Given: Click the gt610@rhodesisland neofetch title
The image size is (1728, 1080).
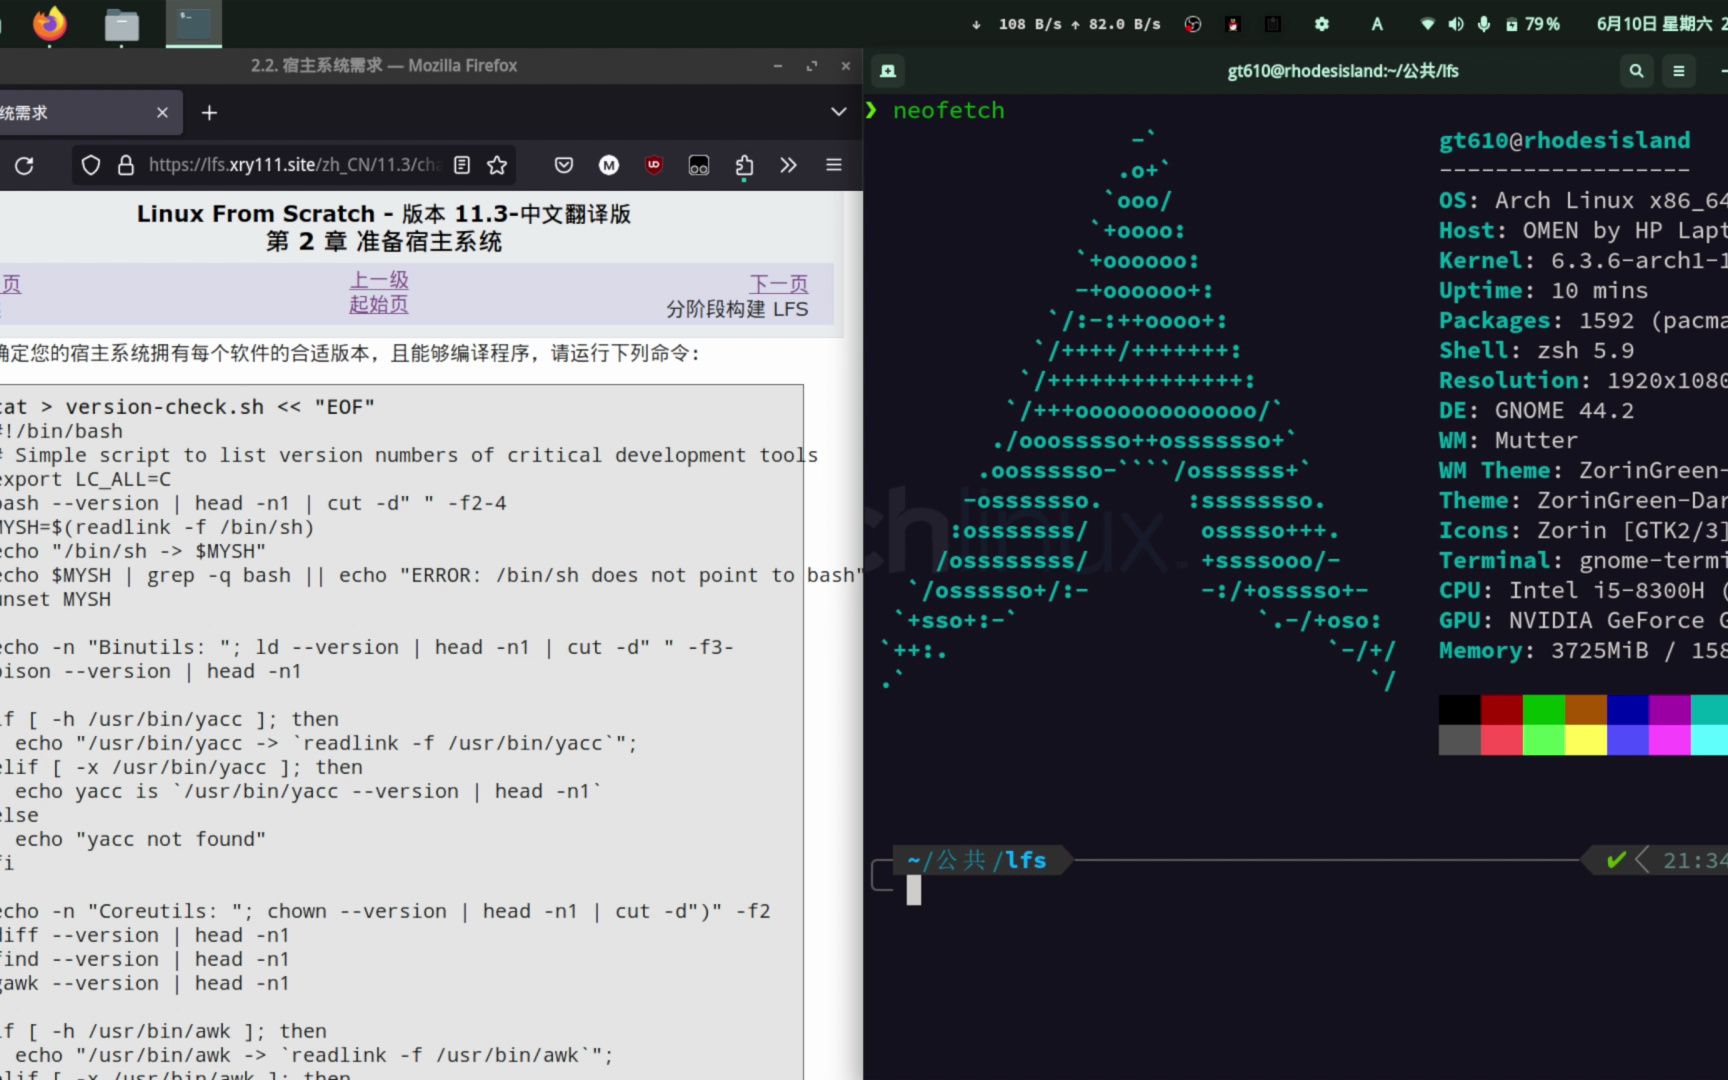Looking at the screenshot, I should [x=1564, y=140].
